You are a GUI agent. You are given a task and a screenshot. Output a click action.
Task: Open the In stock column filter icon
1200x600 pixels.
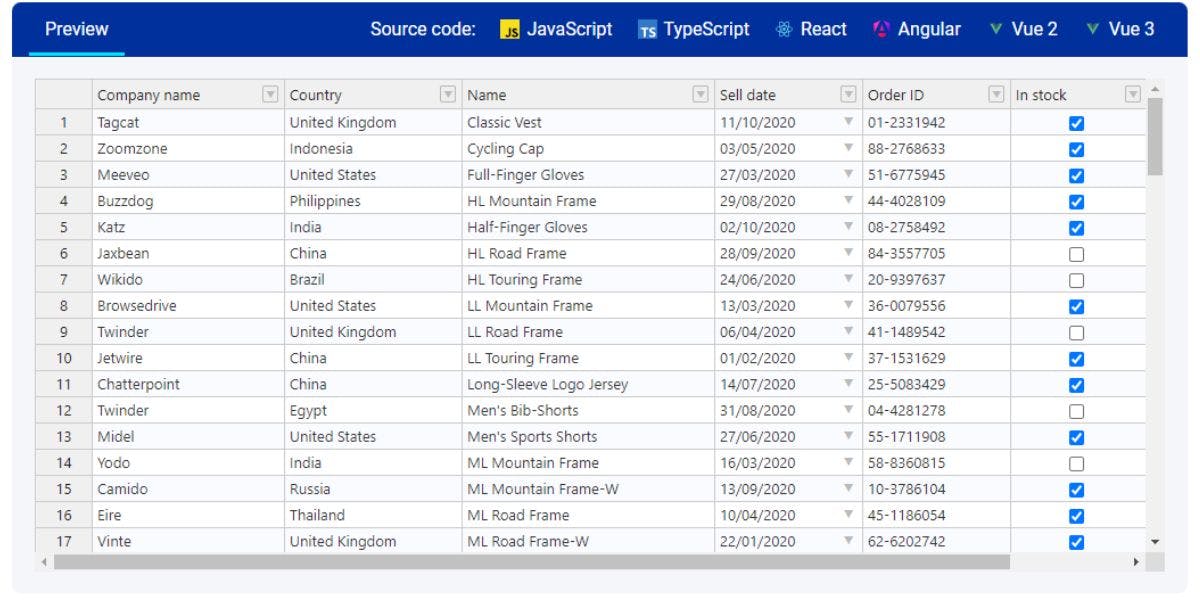1131,94
